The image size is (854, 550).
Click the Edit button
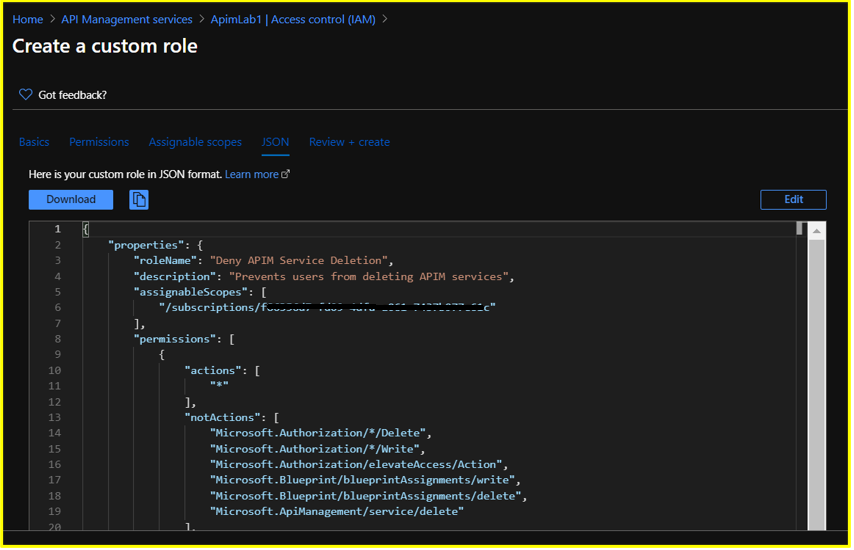[793, 200]
